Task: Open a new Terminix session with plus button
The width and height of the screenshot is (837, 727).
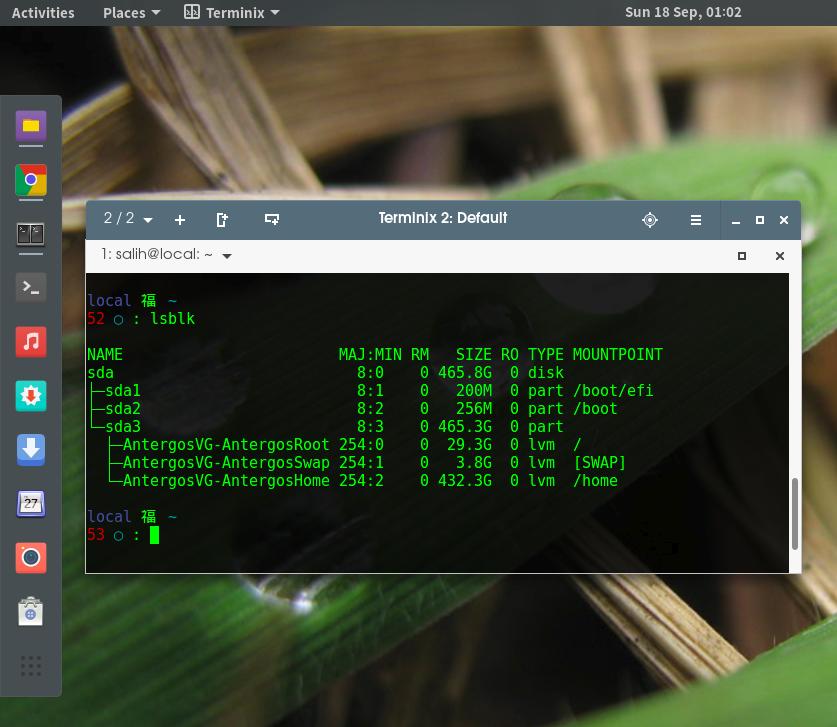Action: click(180, 220)
